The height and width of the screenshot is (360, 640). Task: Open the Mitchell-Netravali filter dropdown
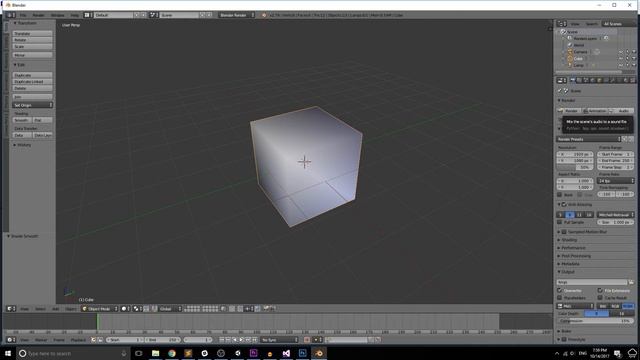616,215
